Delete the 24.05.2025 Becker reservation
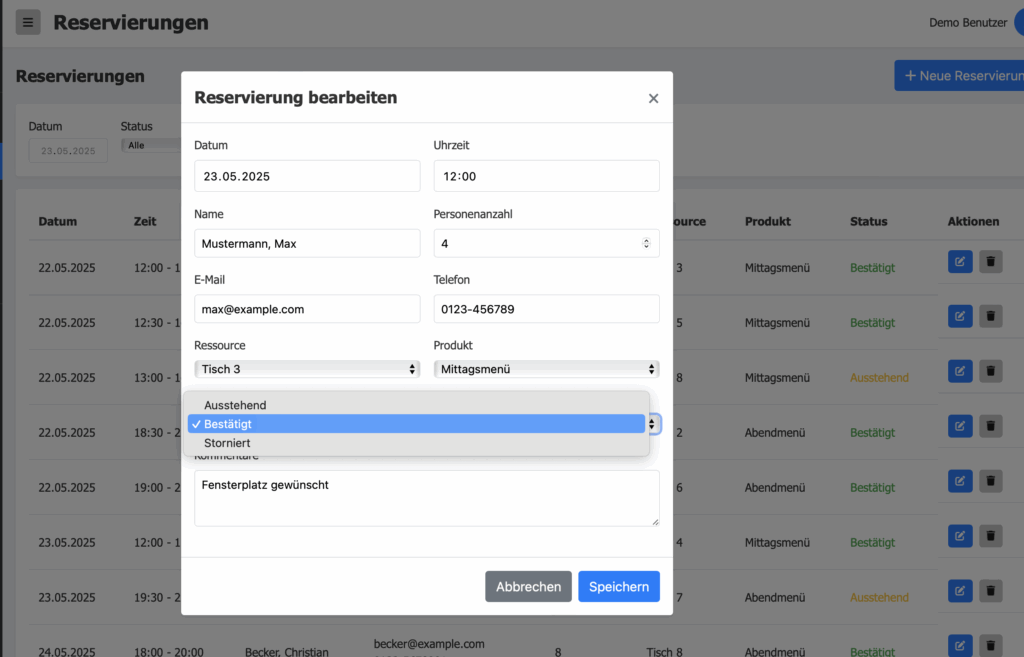This screenshot has height=657, width=1024. [990, 645]
